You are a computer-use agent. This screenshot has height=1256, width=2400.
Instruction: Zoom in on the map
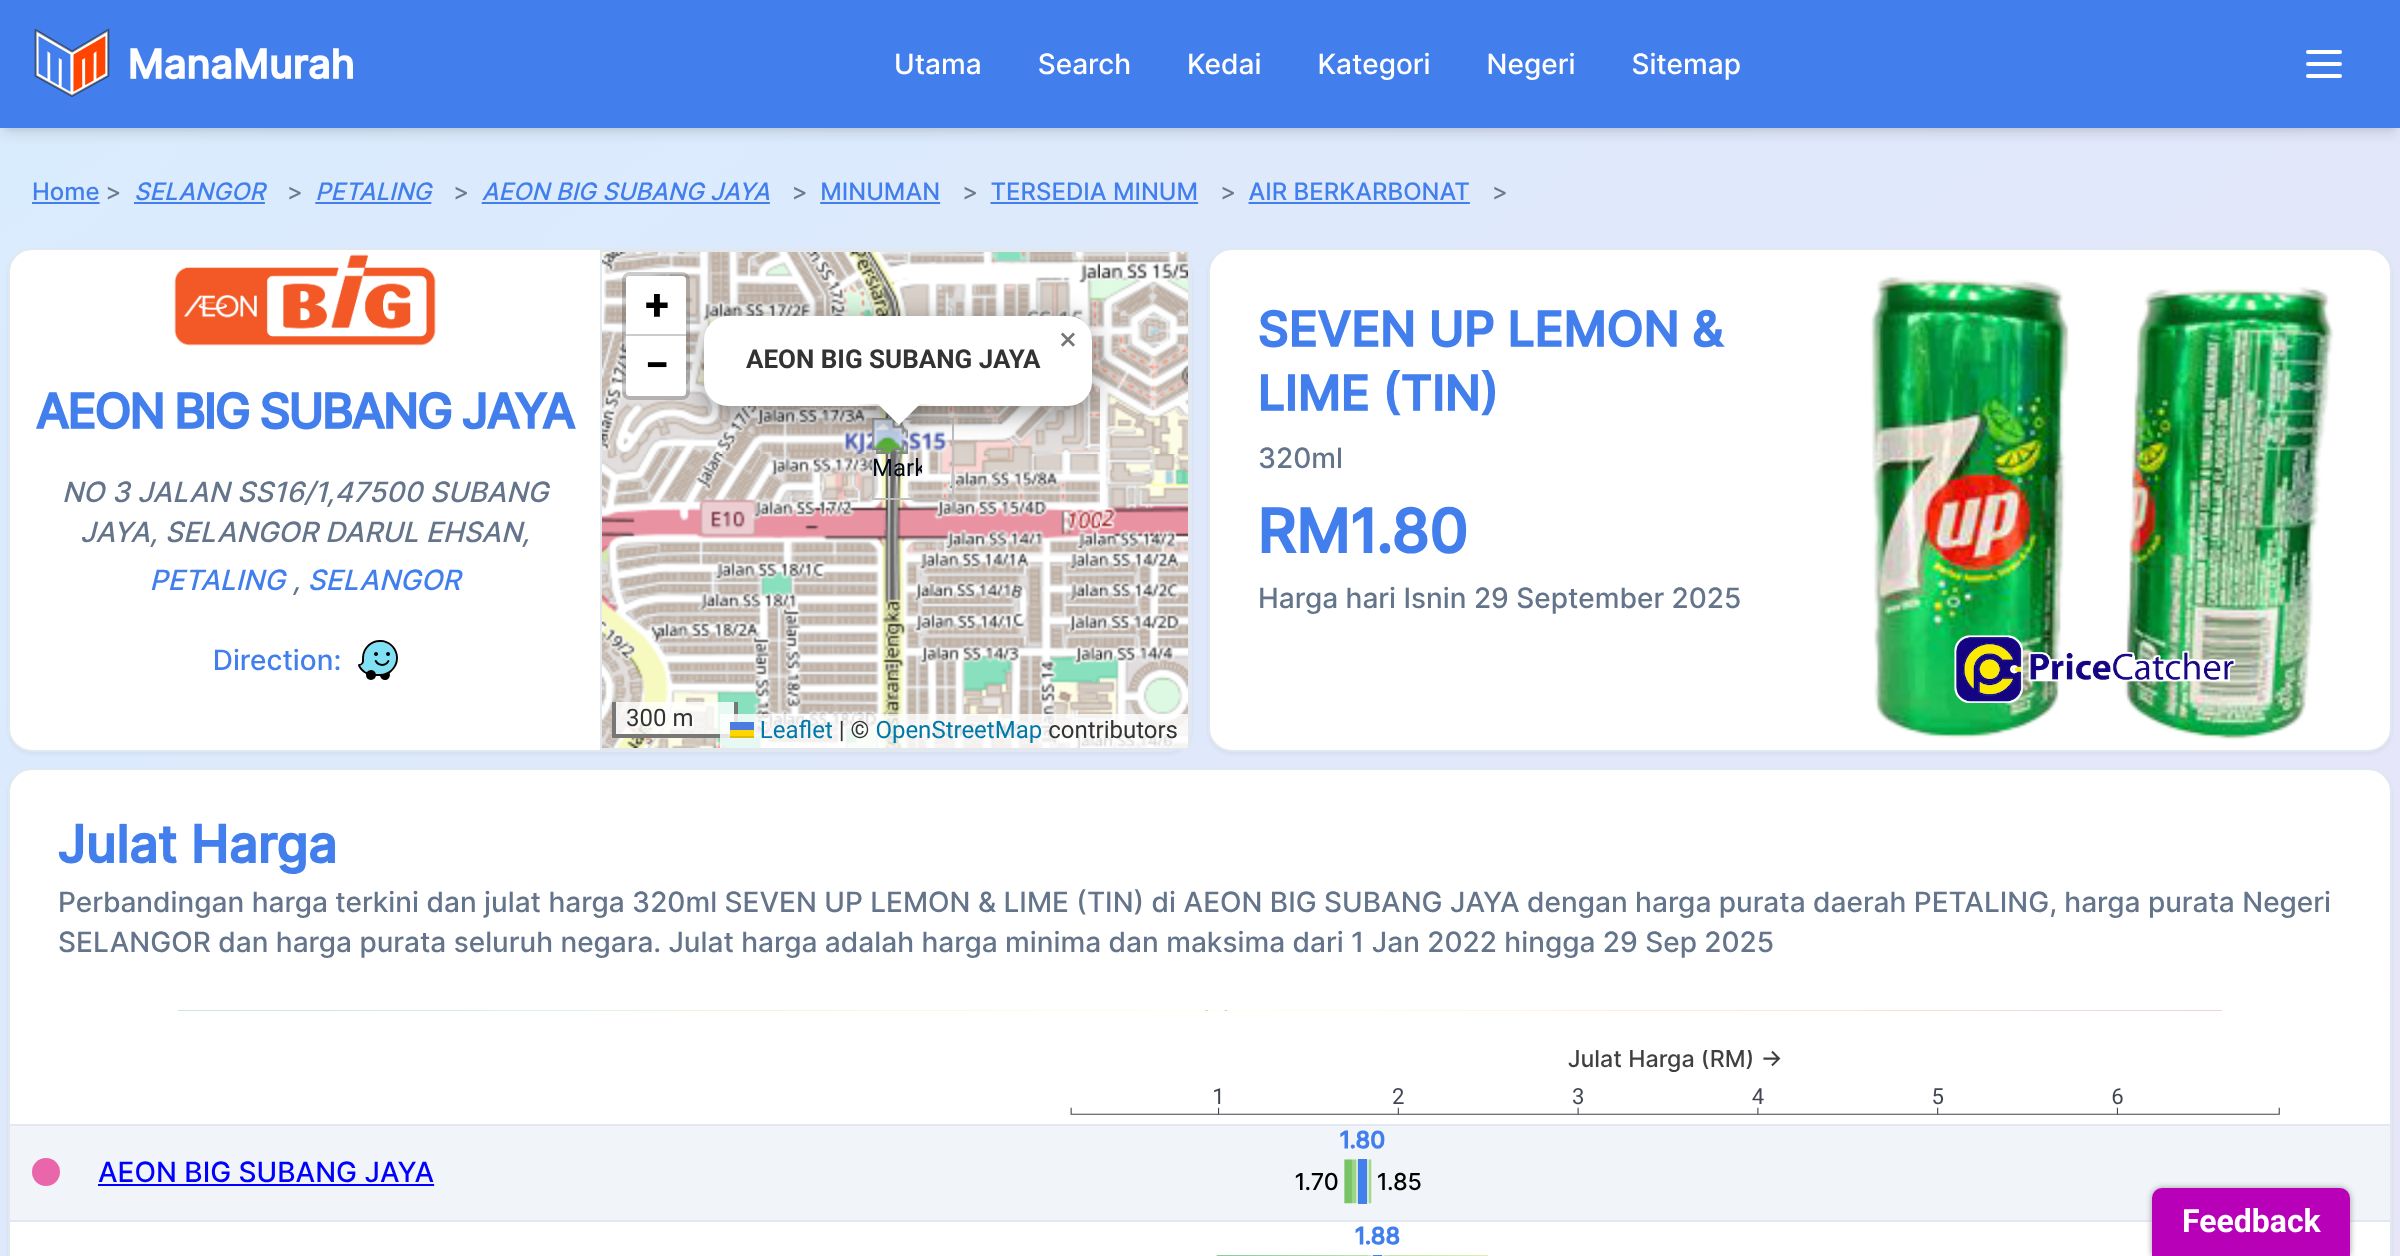(x=656, y=305)
